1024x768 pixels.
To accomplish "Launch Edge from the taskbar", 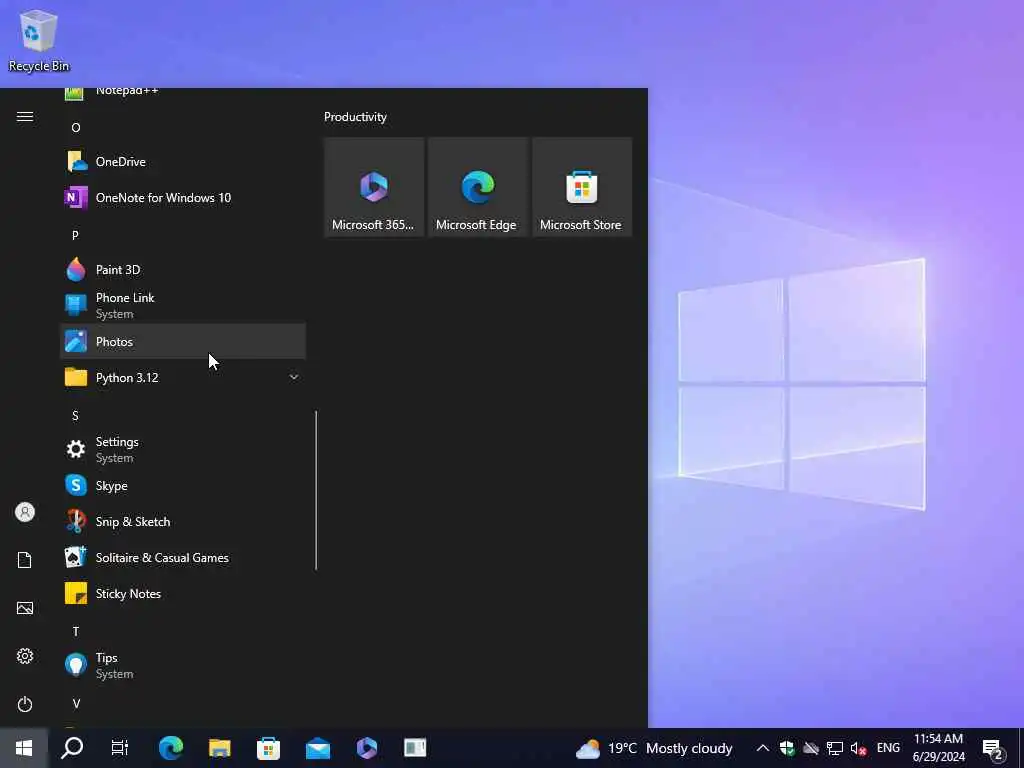I will coord(170,748).
